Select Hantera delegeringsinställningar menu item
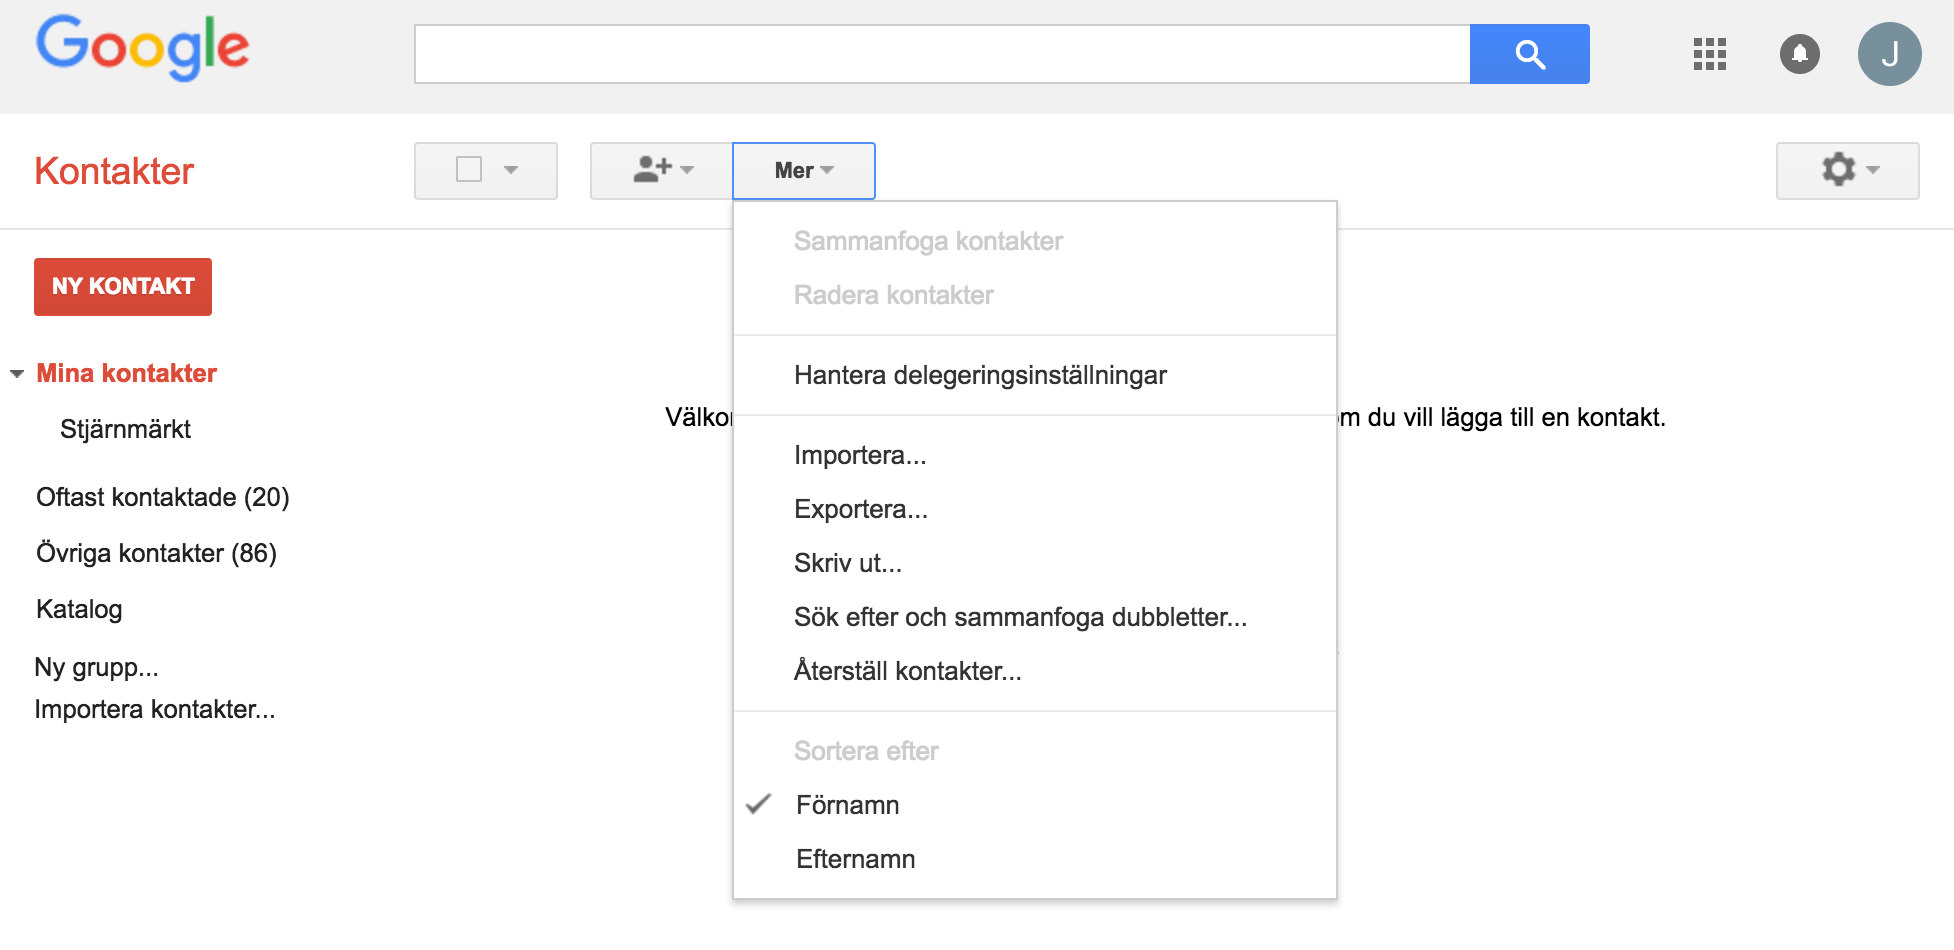Screen dimensions: 1954x950 (x=980, y=375)
